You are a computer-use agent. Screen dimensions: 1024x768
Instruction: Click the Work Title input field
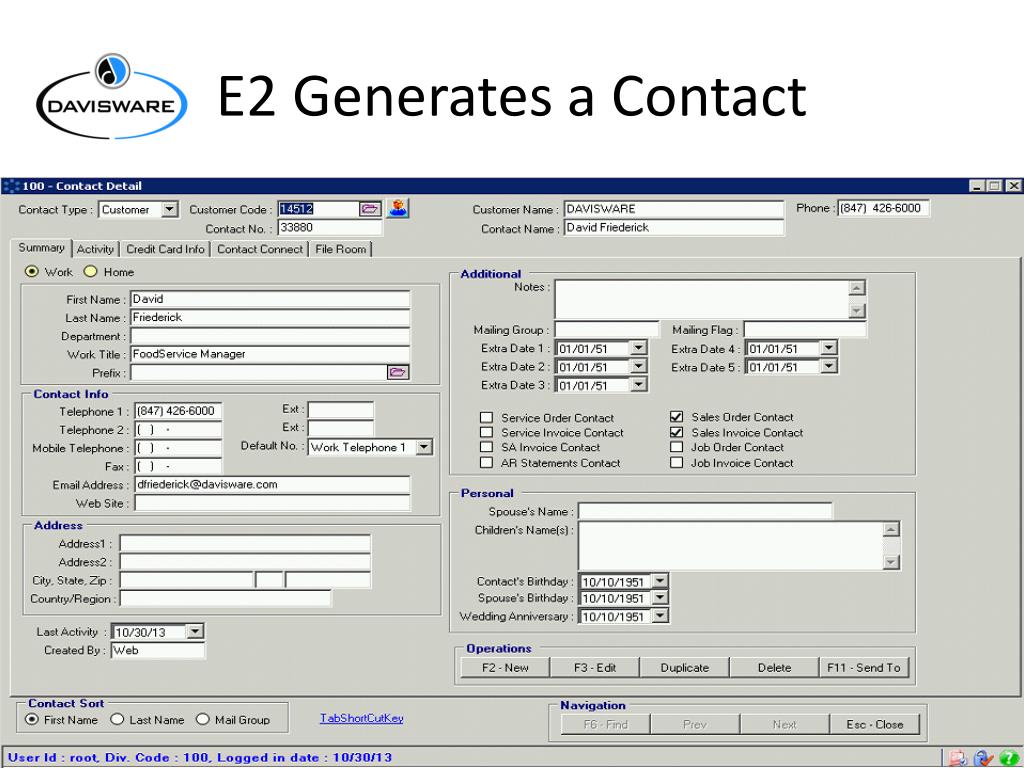pyautogui.click(x=270, y=354)
